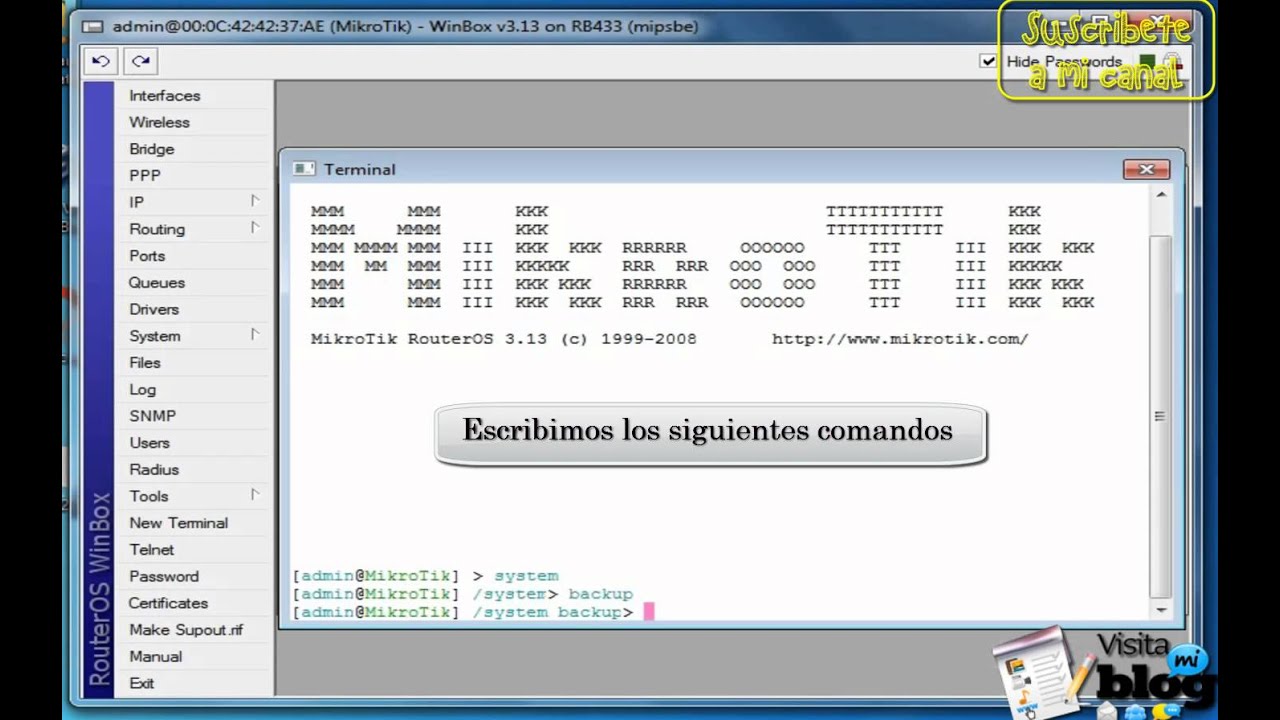Image resolution: width=1280 pixels, height=720 pixels.
Task: Click the Terminal vertical scrollbar thumb
Action: click(x=1160, y=416)
